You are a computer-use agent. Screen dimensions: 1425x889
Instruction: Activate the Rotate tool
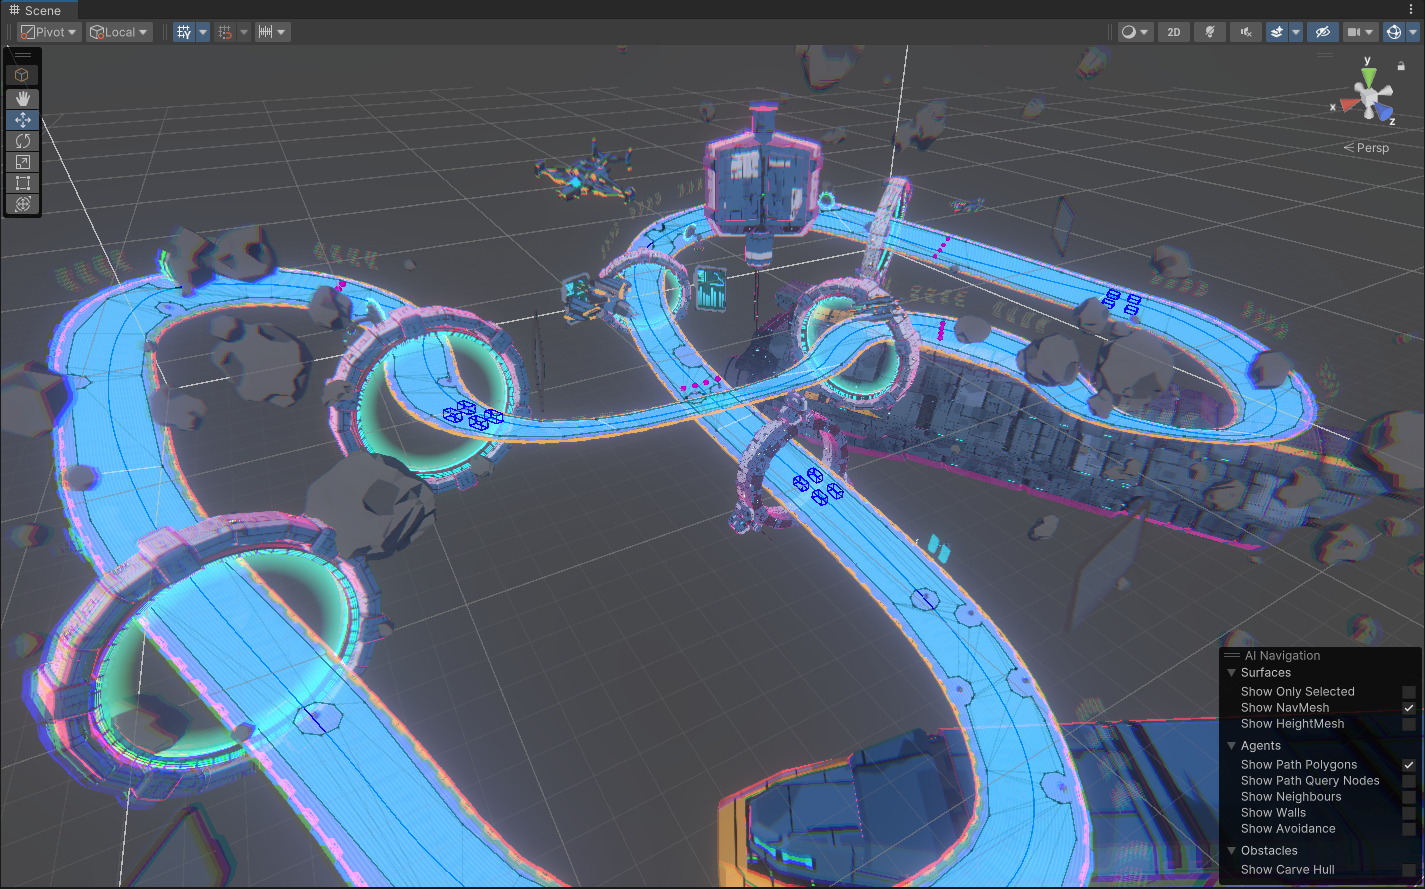coord(22,141)
